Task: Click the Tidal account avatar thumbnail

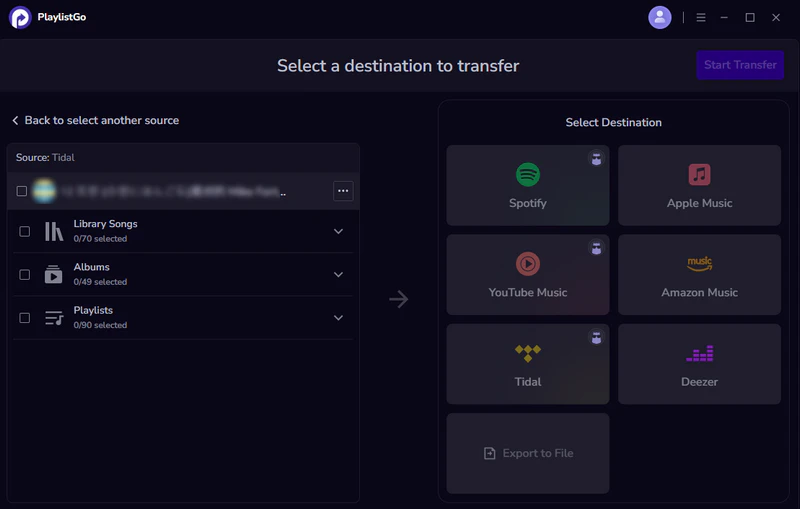Action: (x=44, y=191)
